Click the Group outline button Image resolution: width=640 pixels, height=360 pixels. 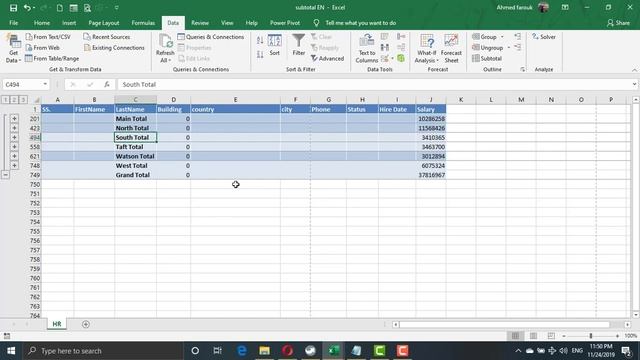click(x=484, y=37)
